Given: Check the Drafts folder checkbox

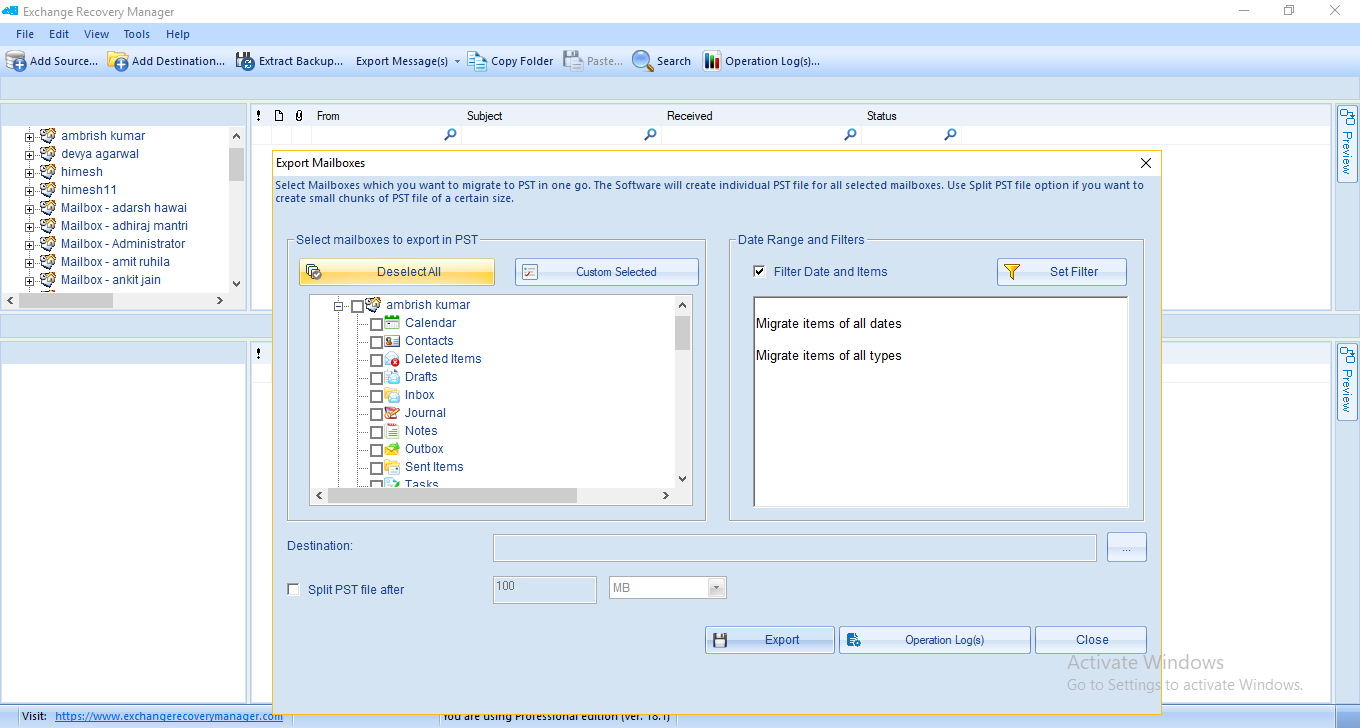Looking at the screenshot, I should (x=376, y=378).
